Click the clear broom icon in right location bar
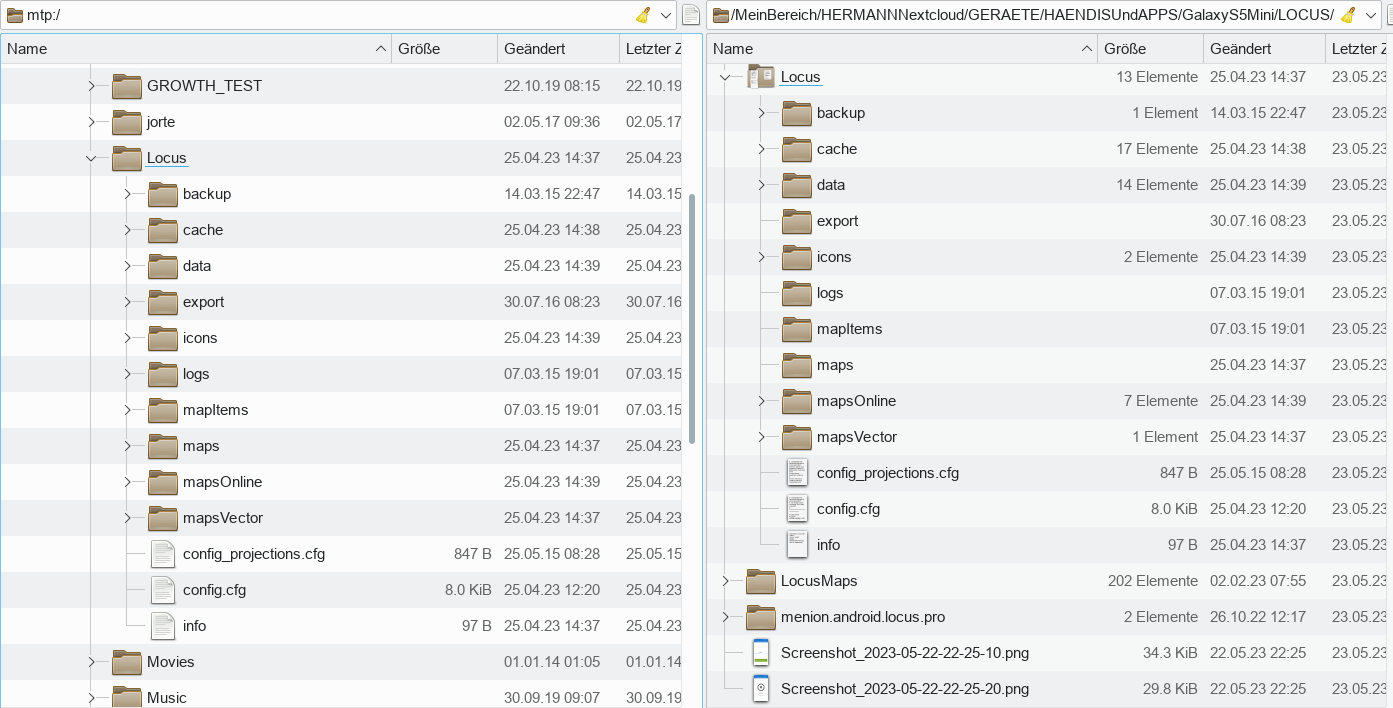Viewport: 1393px width, 708px height. pyautogui.click(x=1348, y=15)
